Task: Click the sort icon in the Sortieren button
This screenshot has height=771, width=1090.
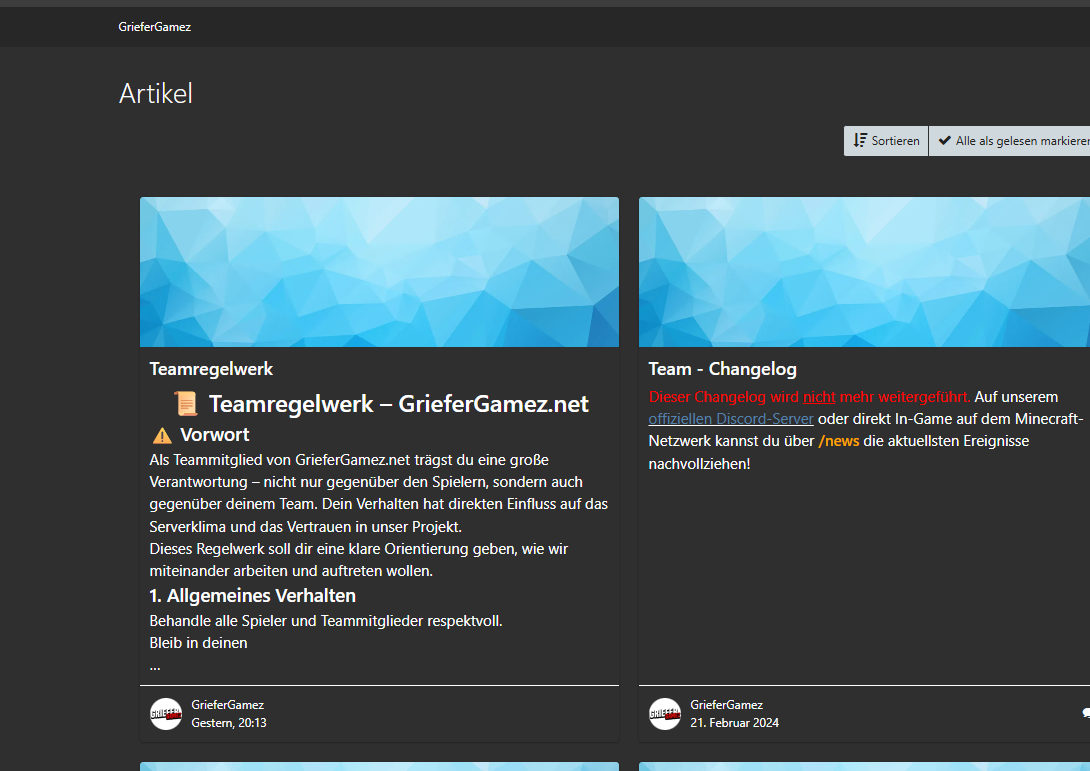Action: tap(860, 141)
